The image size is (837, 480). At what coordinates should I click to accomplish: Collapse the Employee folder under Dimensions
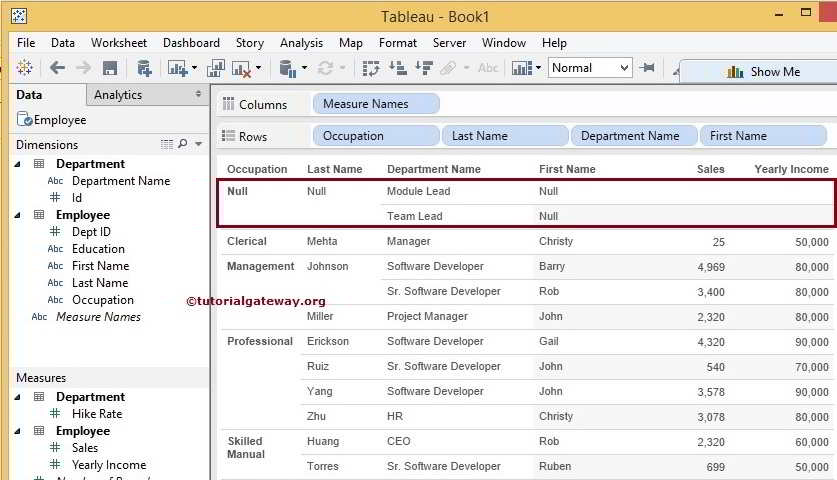coord(19,215)
